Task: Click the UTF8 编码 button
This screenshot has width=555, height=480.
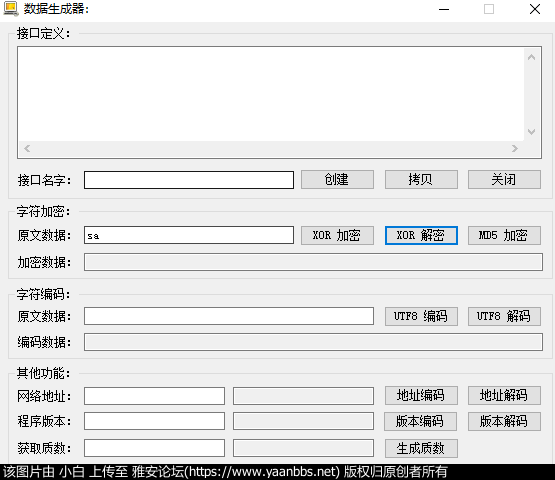Action: [x=421, y=316]
